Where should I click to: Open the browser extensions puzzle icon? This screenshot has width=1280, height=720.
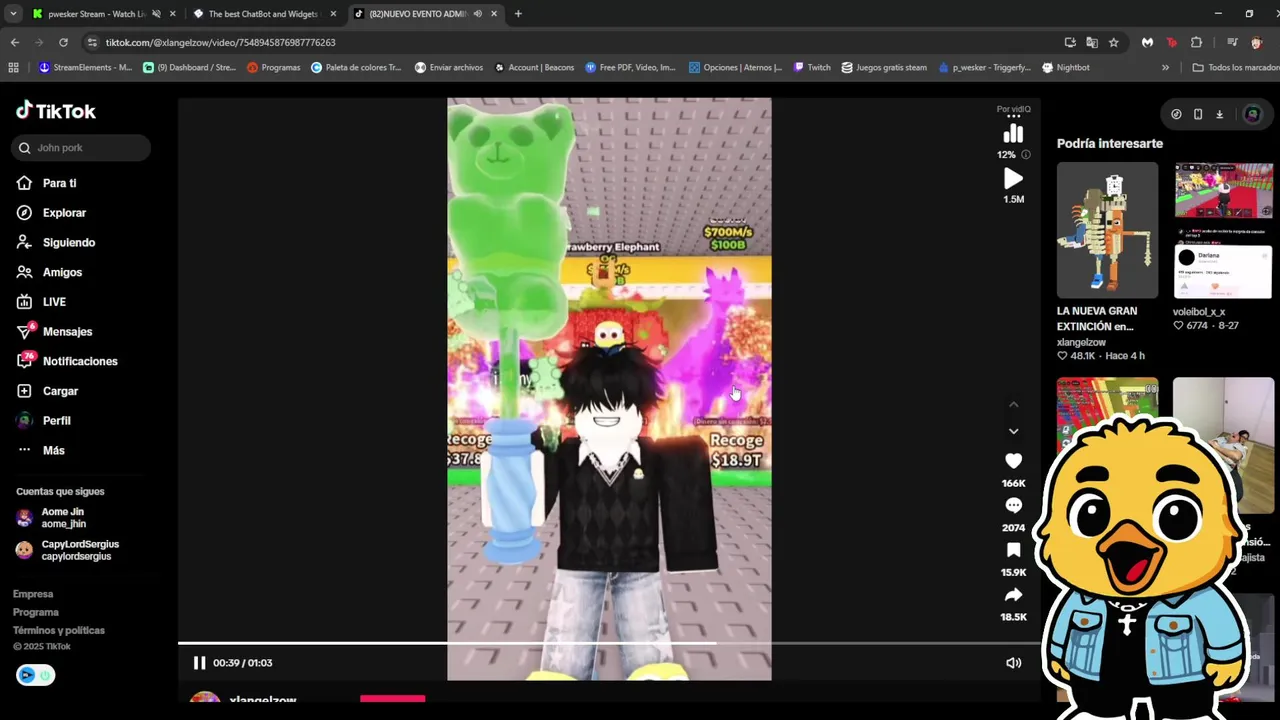(1196, 42)
